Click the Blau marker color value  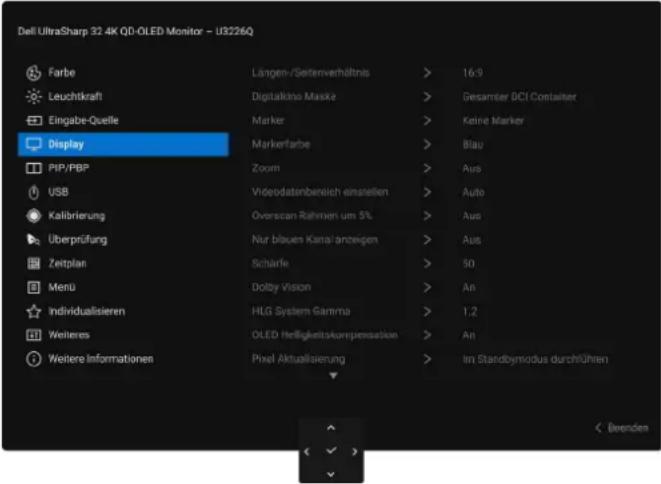click(473, 145)
